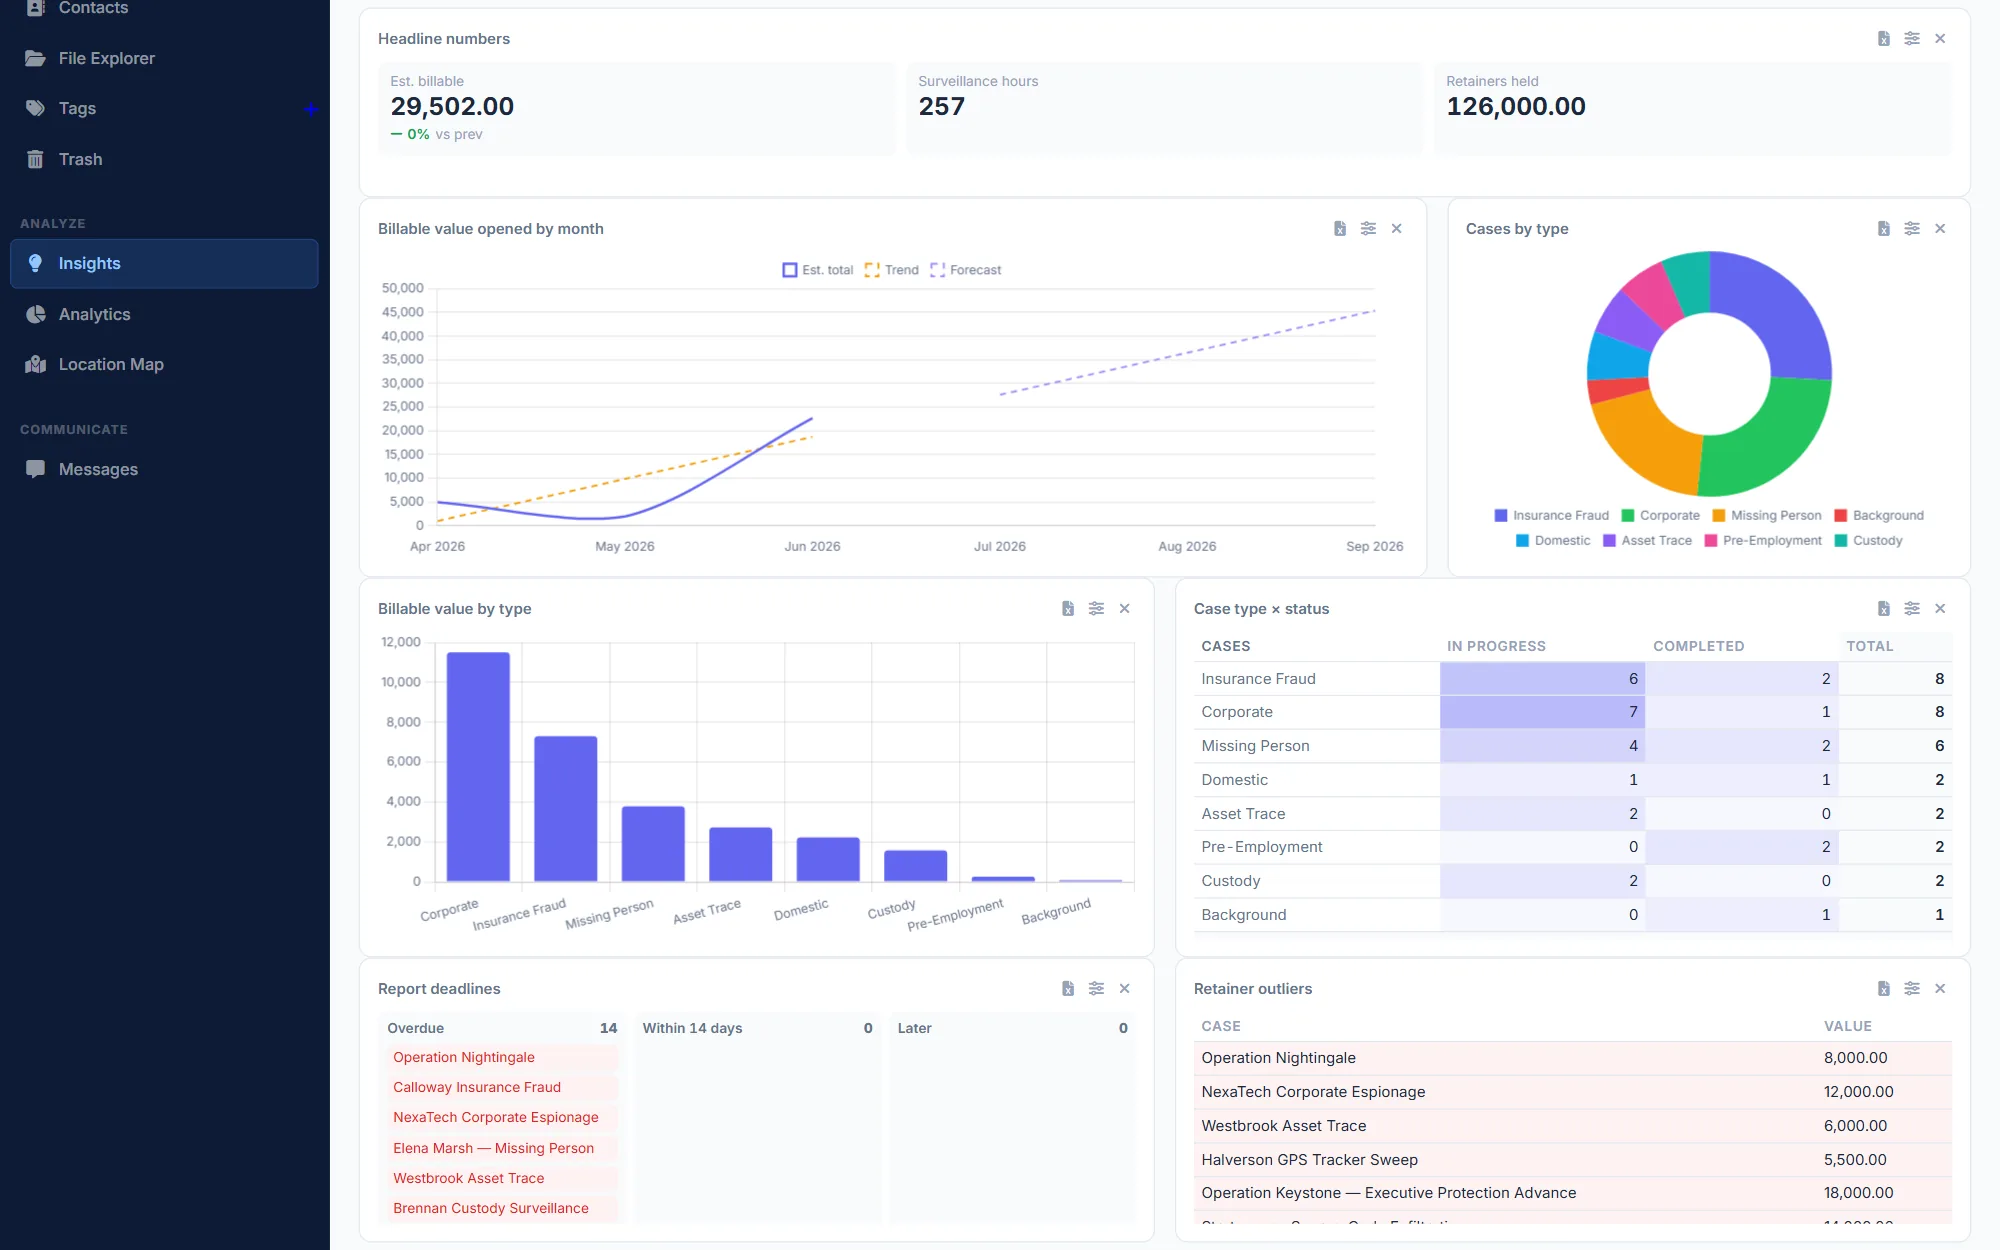Toggle Pre-Employment legend entry
Viewport: 2000px width, 1250px height.
click(1764, 540)
